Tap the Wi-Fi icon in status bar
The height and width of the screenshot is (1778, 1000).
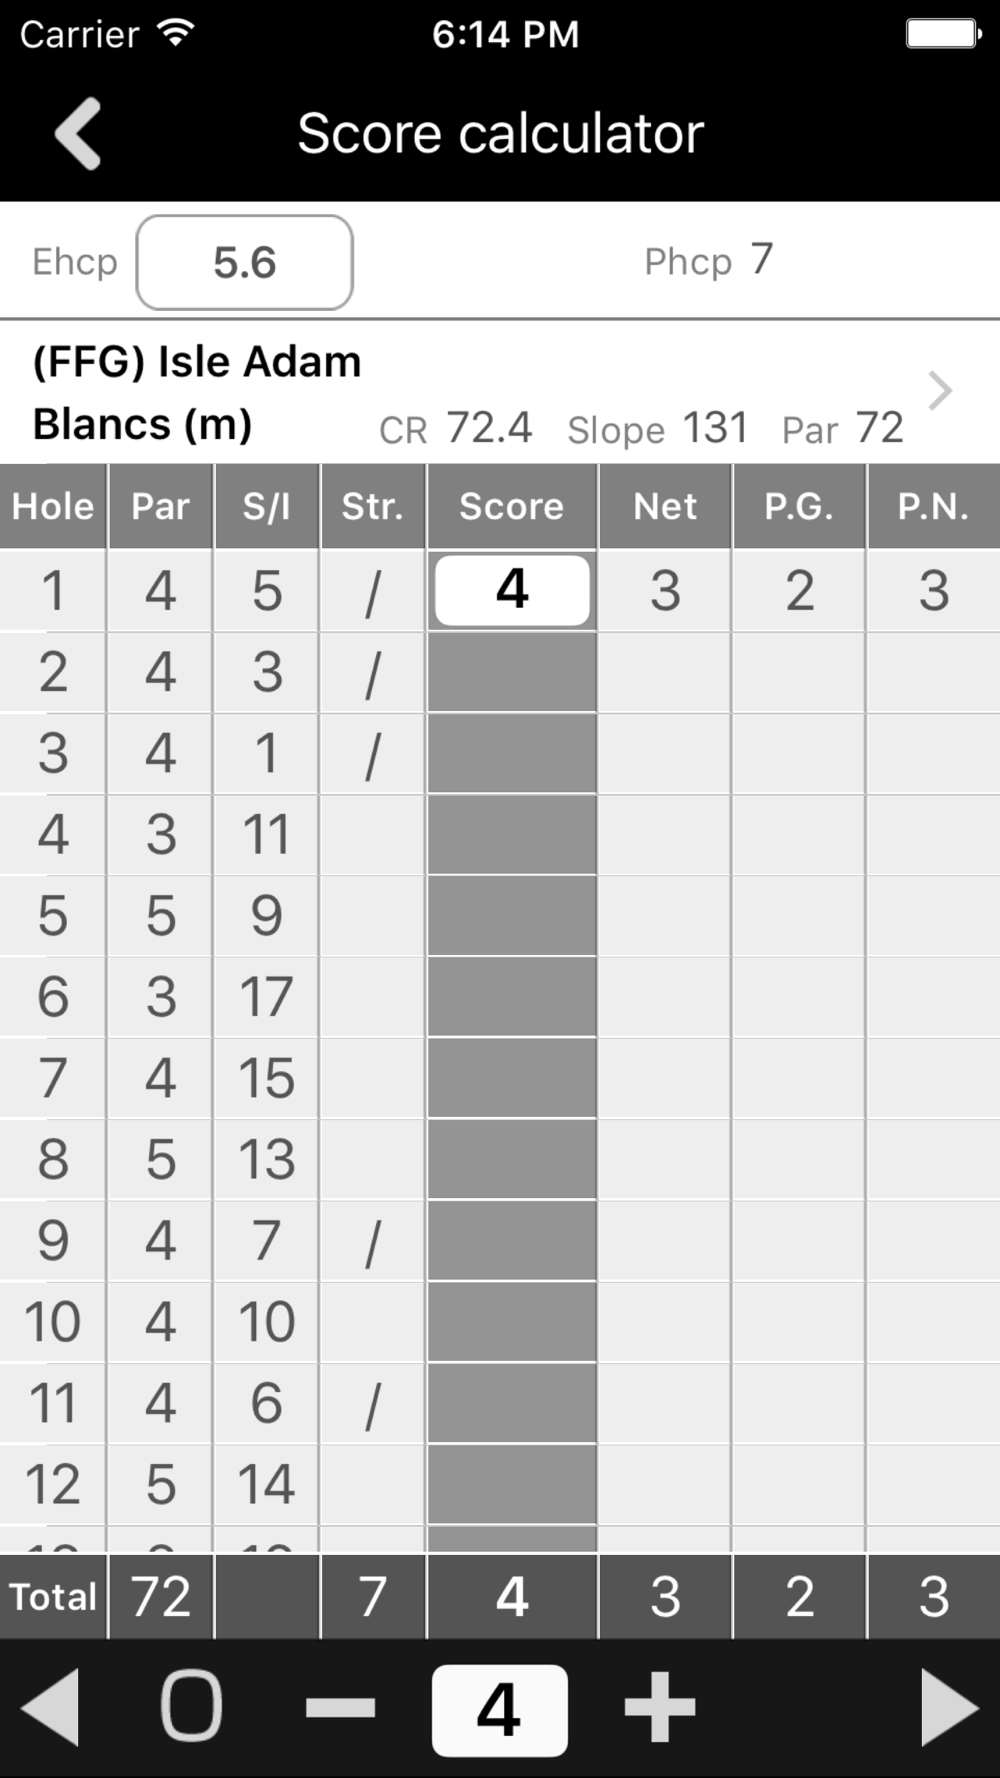(x=176, y=33)
